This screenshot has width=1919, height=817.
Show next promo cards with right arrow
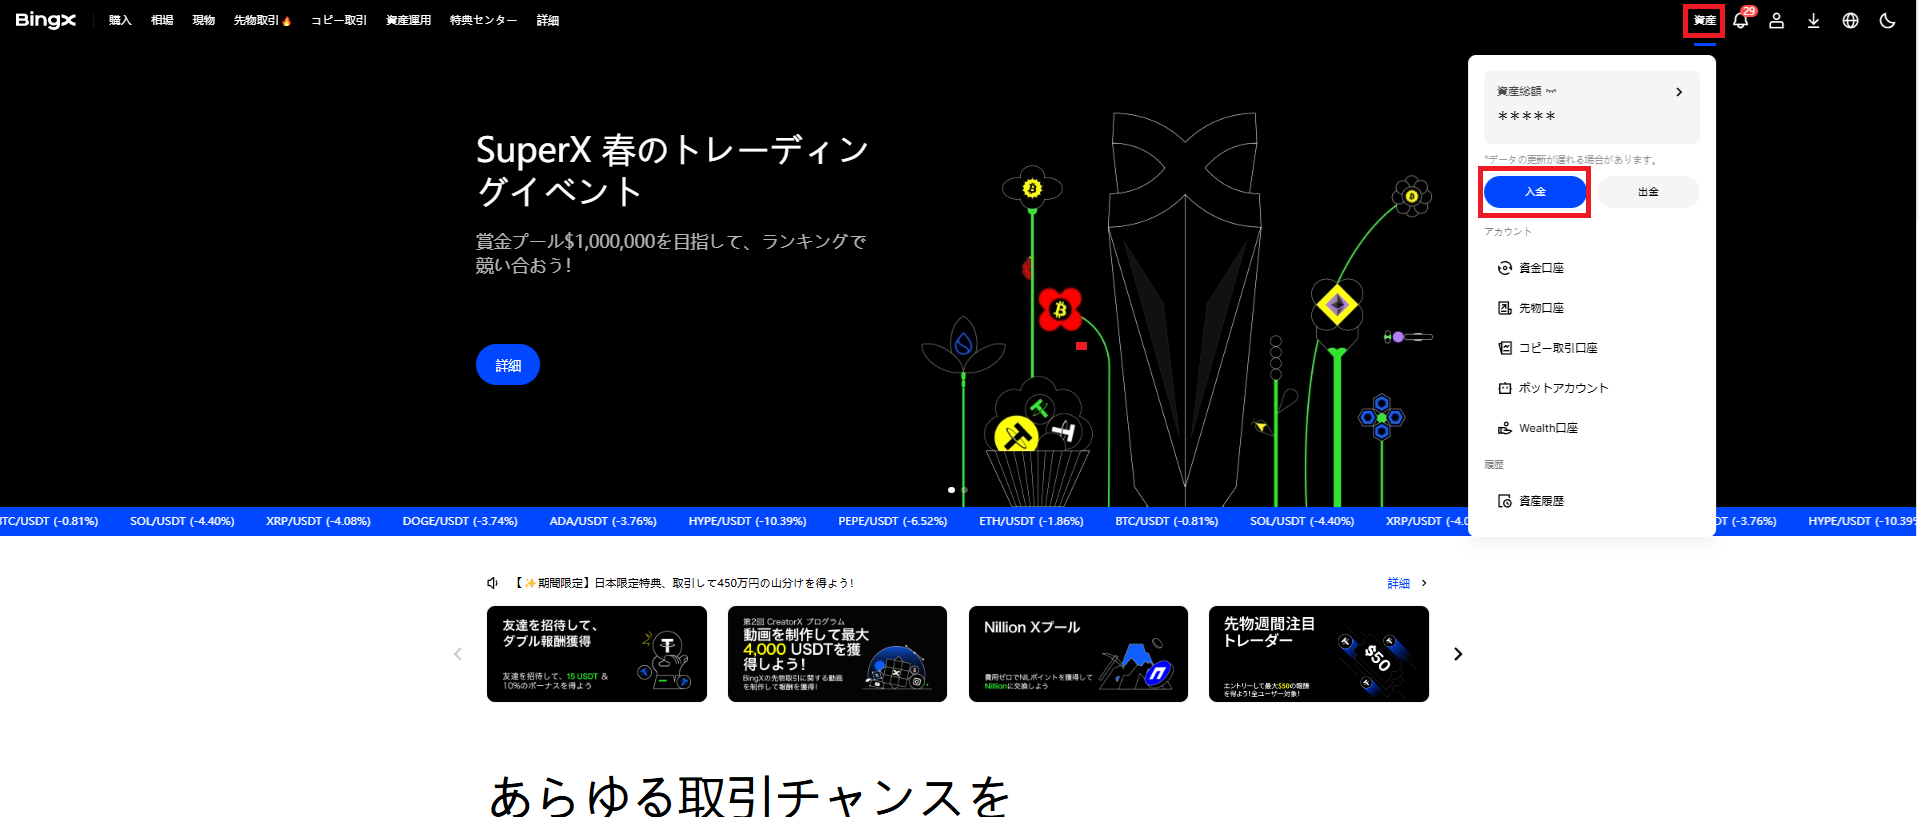point(1458,654)
